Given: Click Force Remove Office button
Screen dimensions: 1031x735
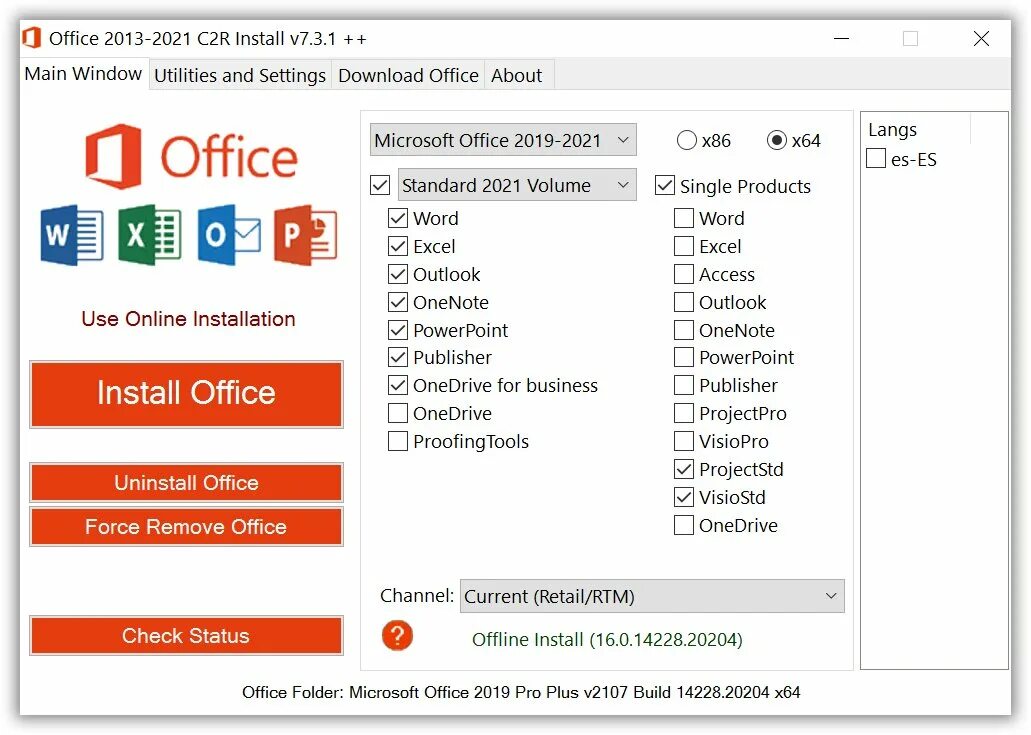Looking at the screenshot, I should coord(186,527).
